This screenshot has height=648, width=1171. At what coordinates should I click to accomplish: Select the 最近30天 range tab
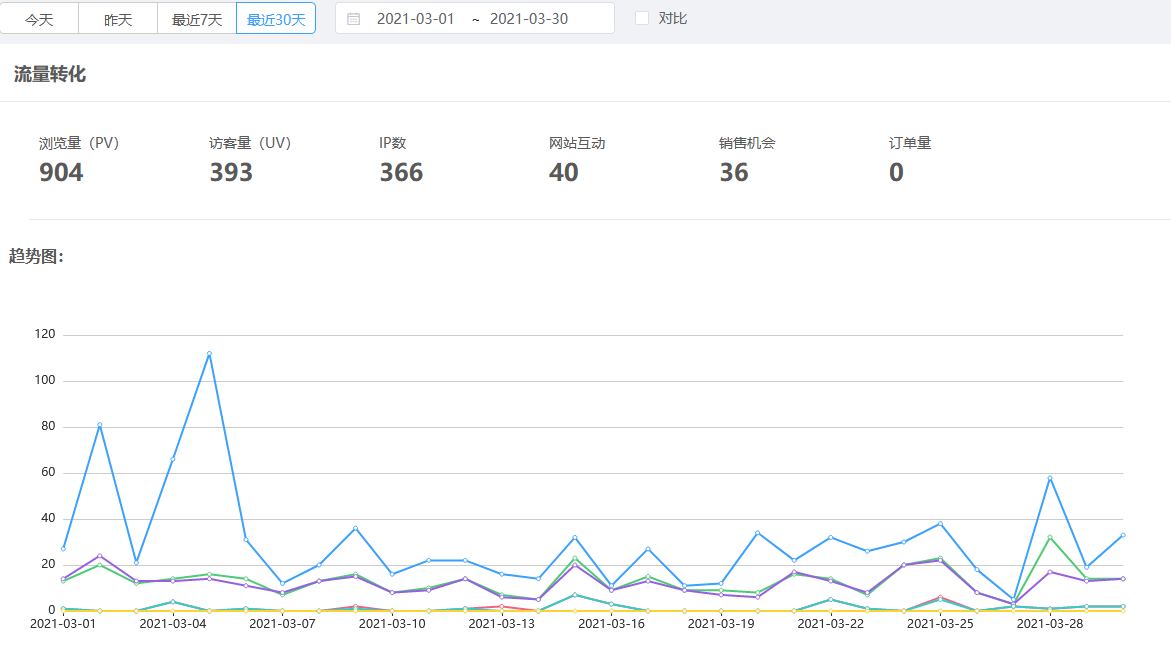pyautogui.click(x=276, y=19)
